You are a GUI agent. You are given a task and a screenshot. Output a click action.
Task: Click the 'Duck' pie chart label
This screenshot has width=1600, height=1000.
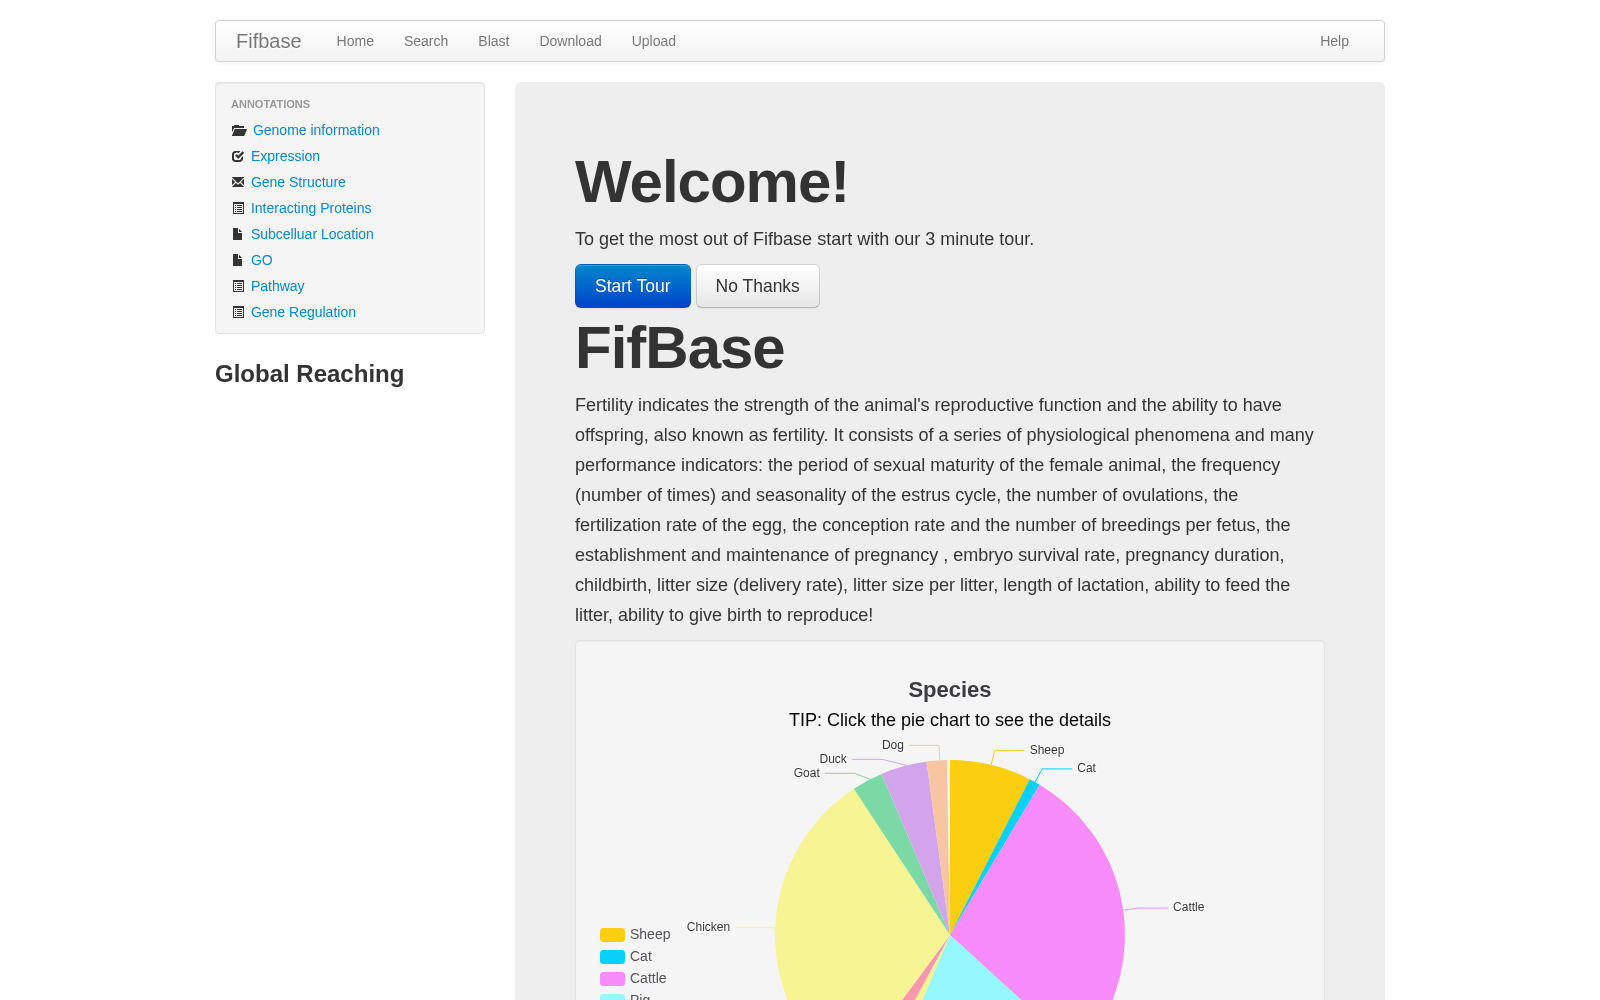(833, 759)
